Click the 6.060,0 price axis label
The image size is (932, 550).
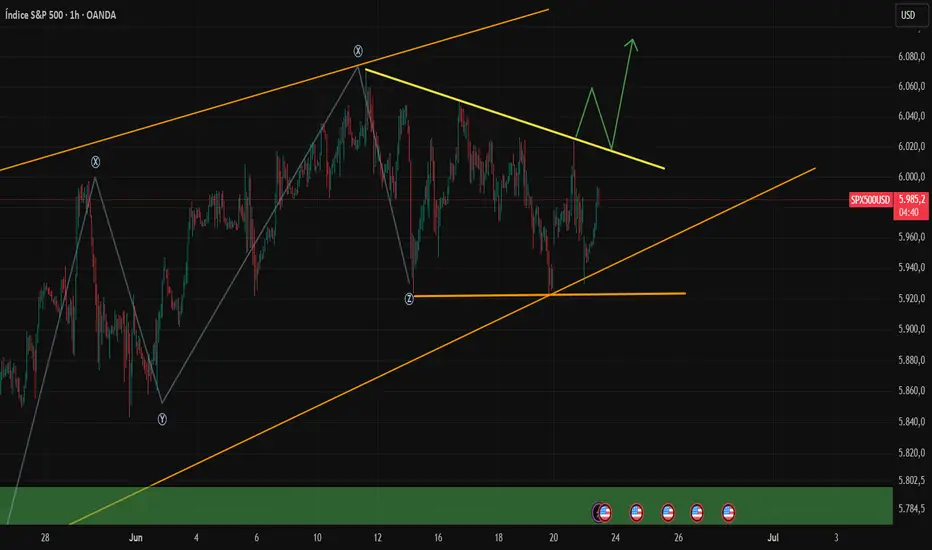[x=911, y=86]
